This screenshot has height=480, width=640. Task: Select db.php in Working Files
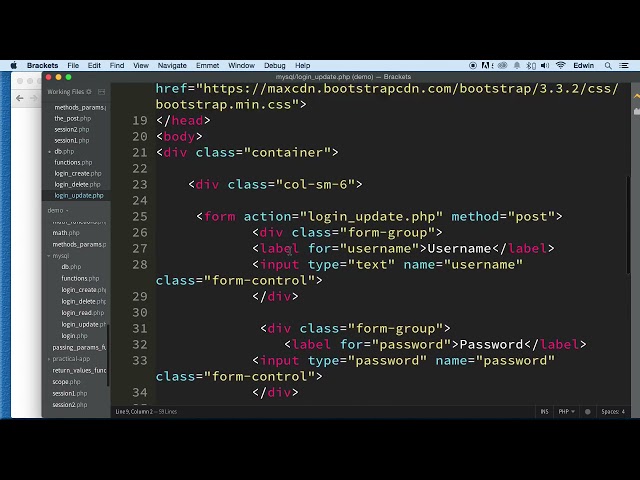64,151
